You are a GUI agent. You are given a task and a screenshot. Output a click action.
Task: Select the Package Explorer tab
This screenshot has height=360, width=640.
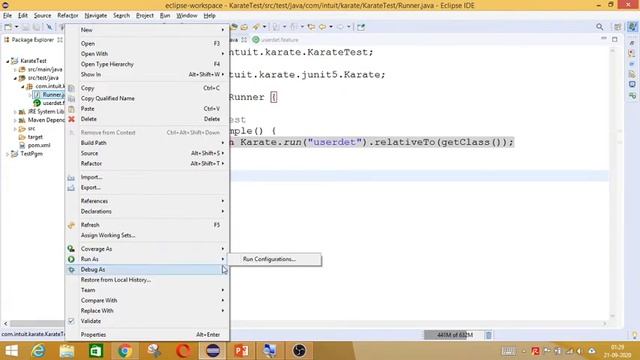(32, 40)
